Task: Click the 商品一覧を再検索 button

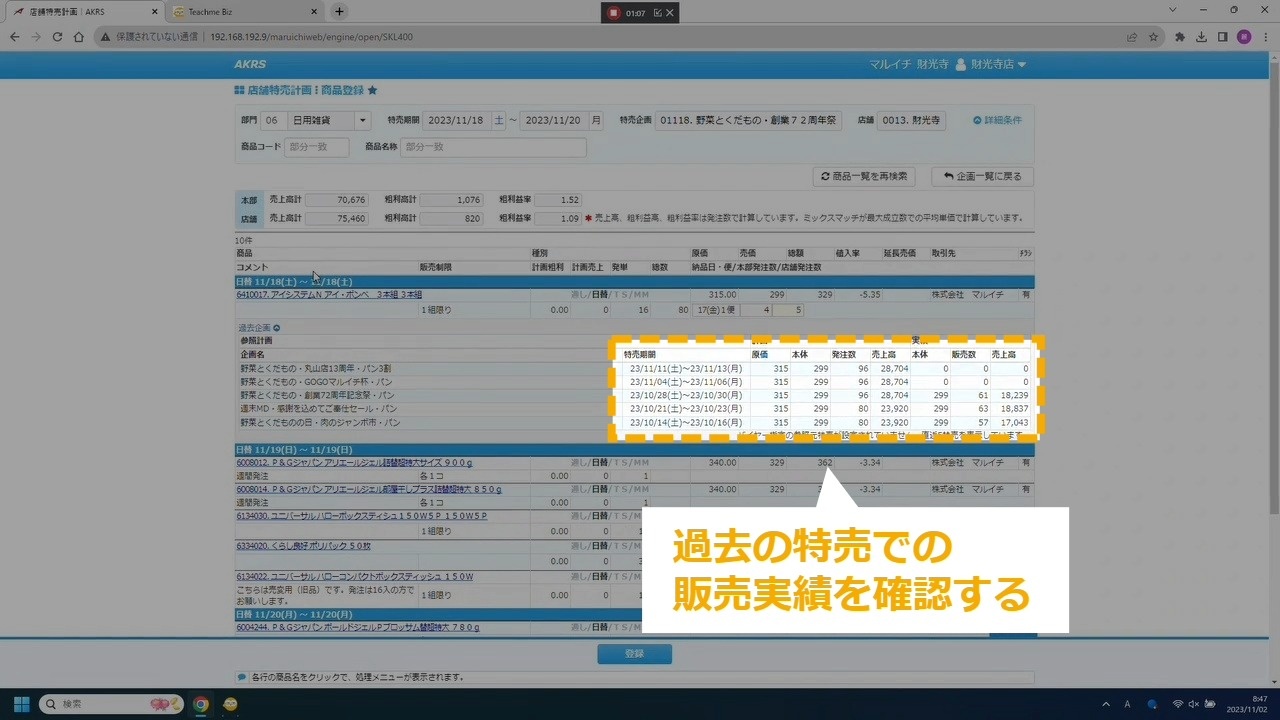Action: click(x=864, y=176)
